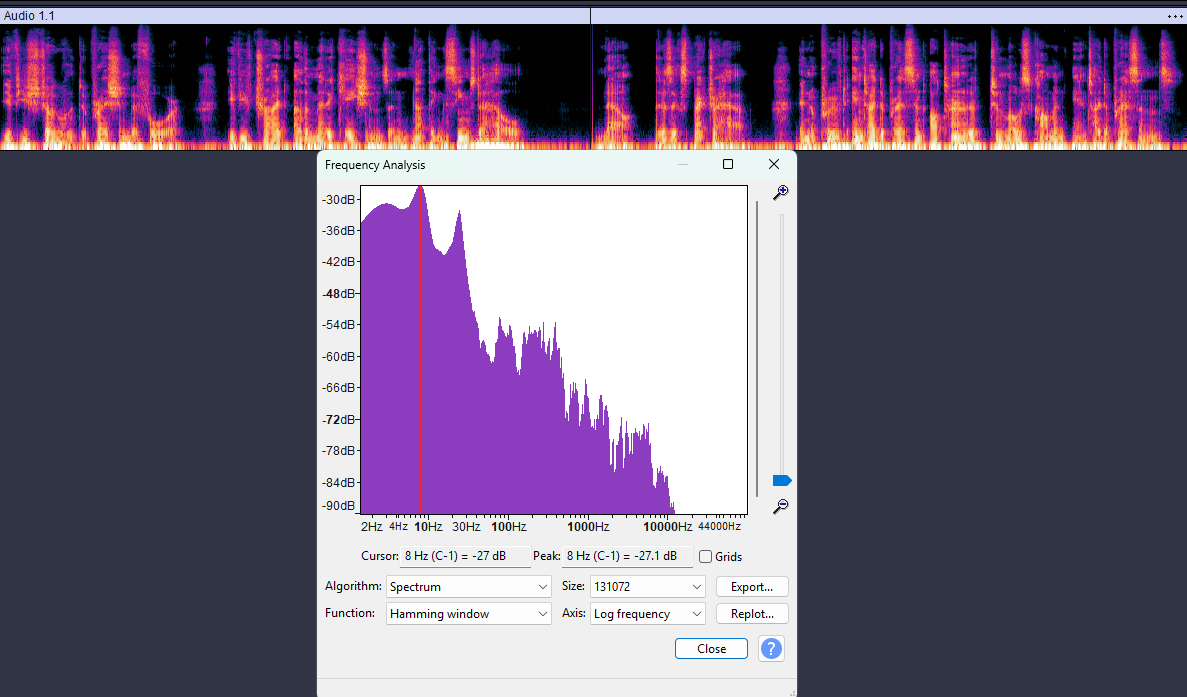Screen dimensions: 1187x697
Task: Click the Replot... button
Action: click(752, 614)
